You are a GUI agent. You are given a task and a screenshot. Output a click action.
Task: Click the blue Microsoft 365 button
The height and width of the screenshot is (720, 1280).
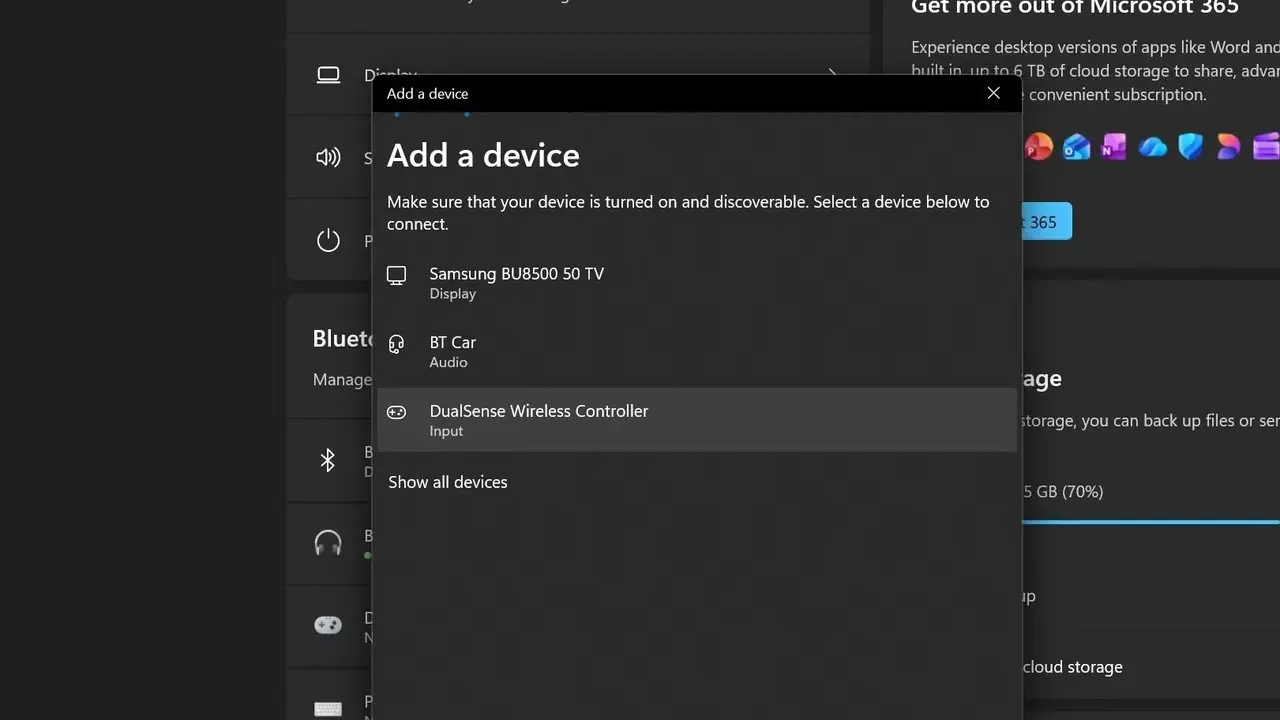point(1046,222)
